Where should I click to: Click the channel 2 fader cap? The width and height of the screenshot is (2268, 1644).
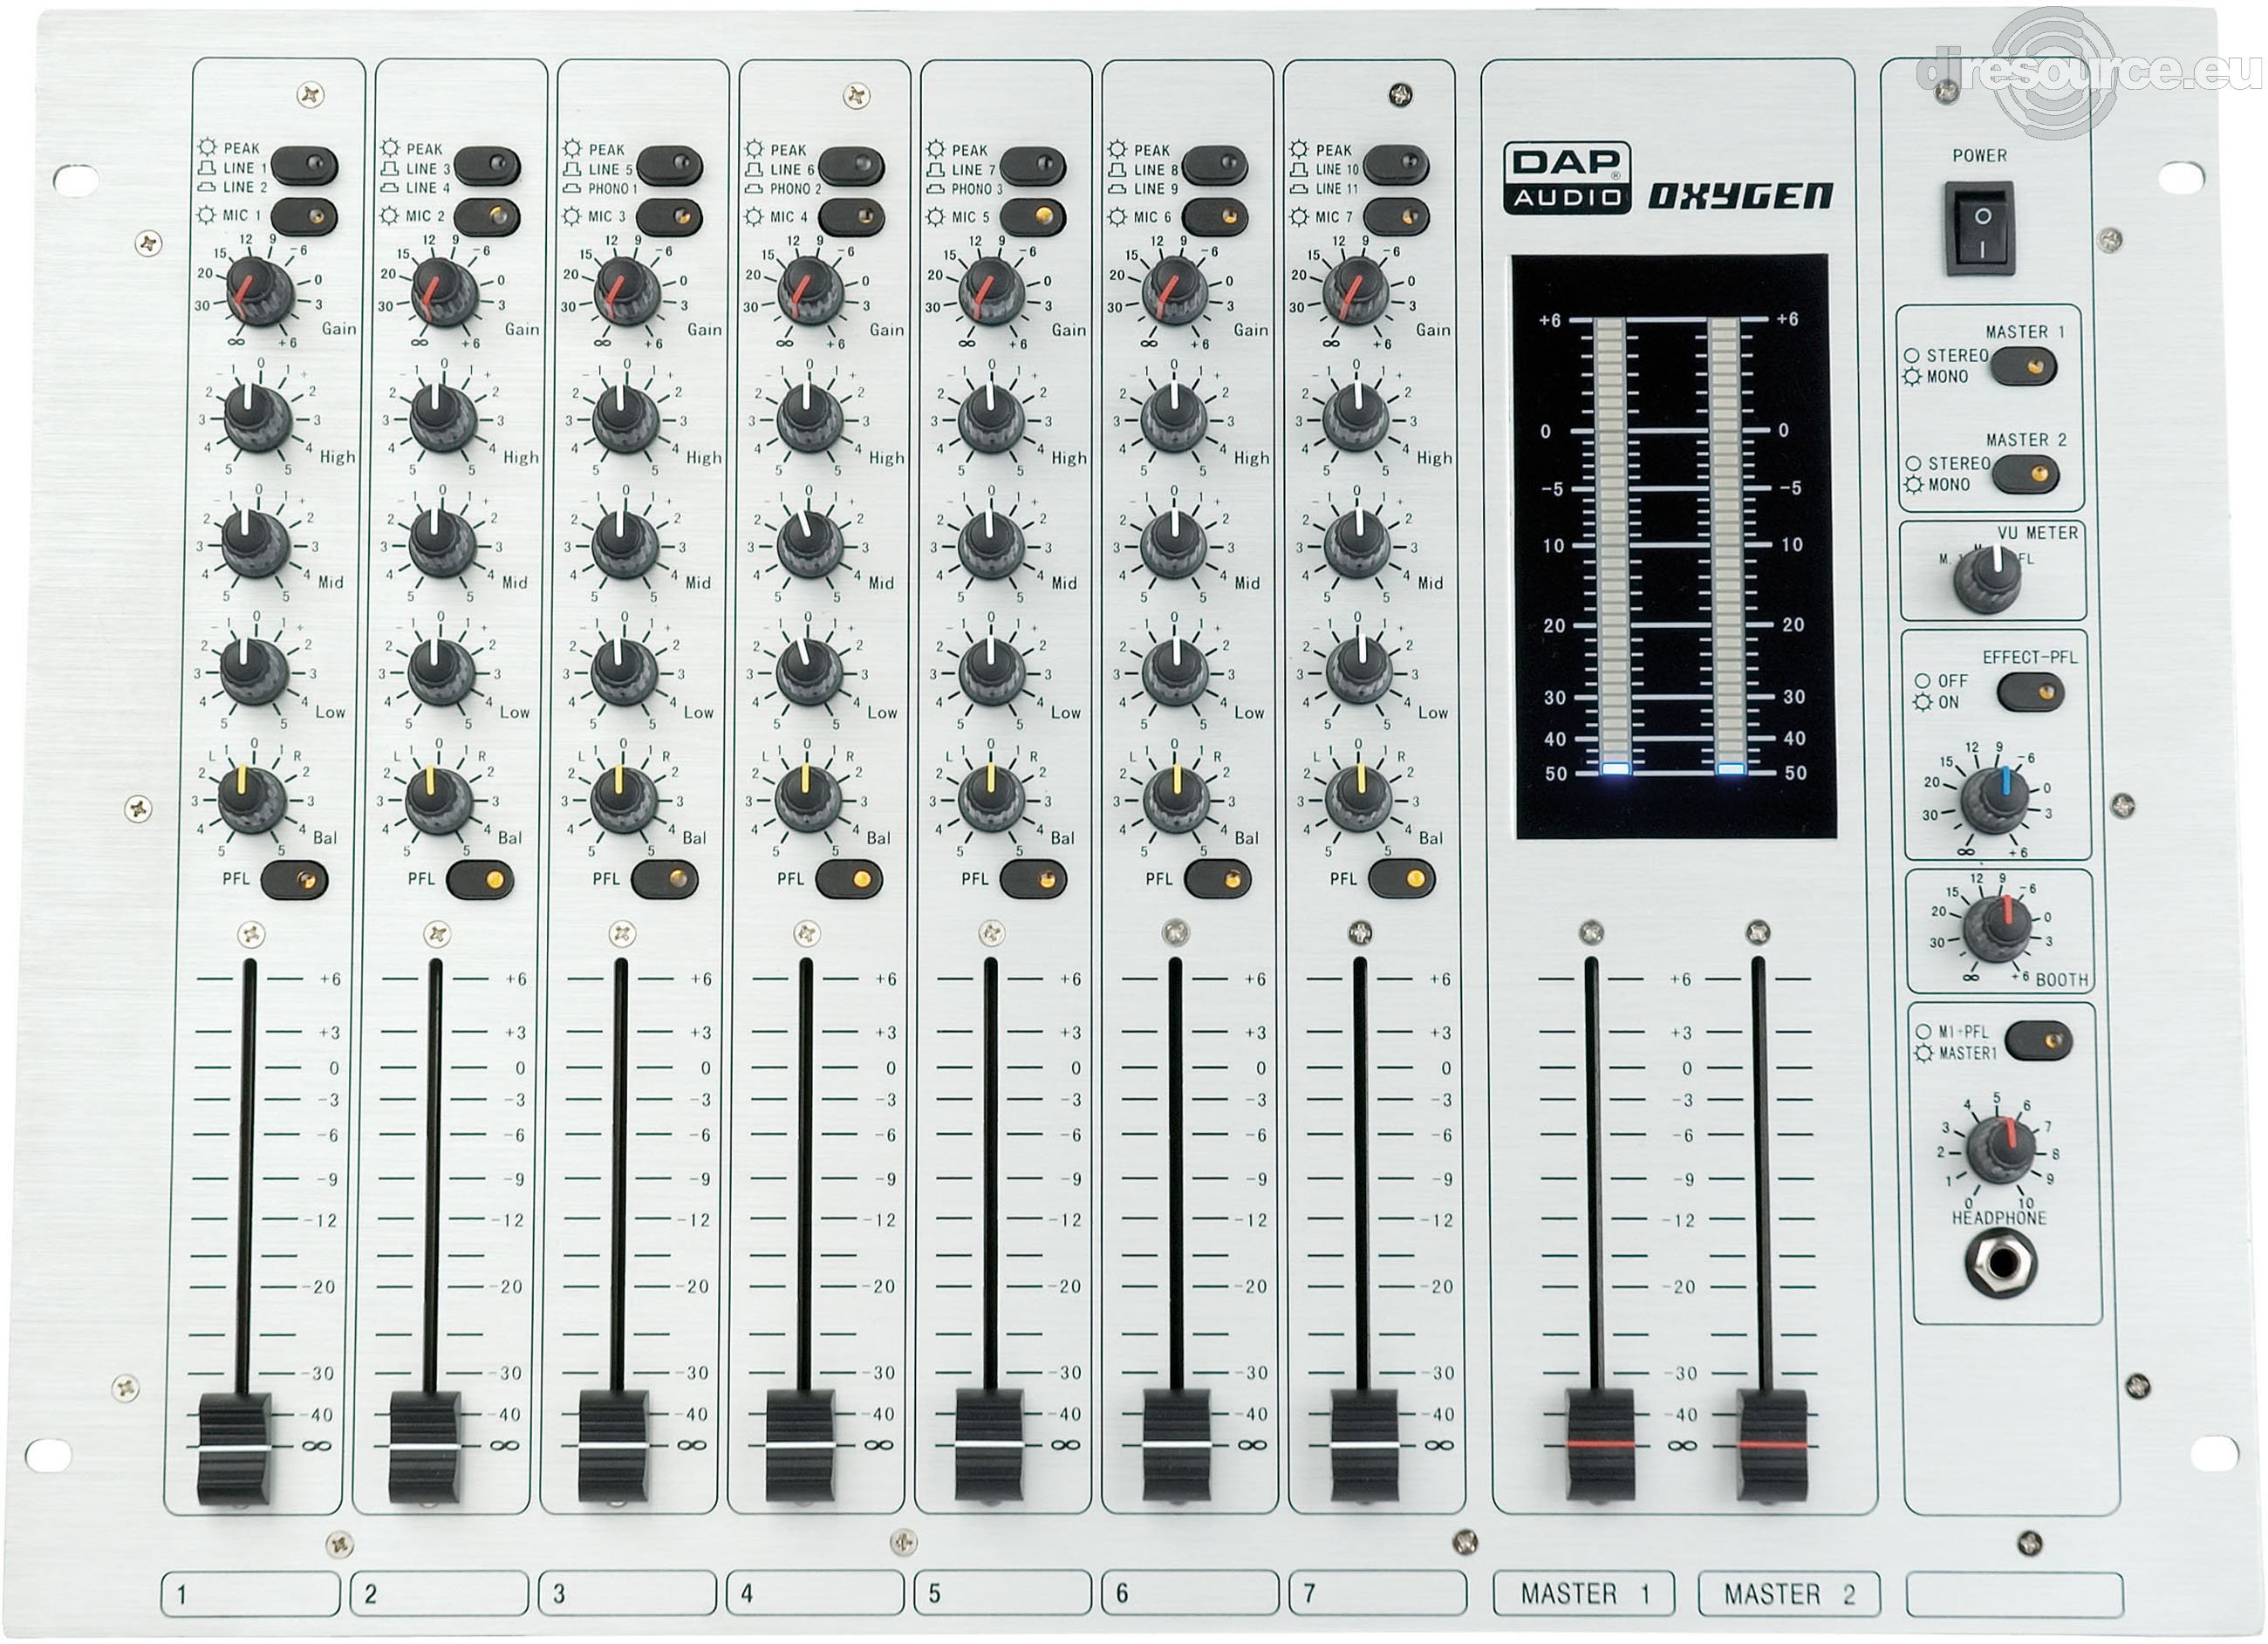425,1448
